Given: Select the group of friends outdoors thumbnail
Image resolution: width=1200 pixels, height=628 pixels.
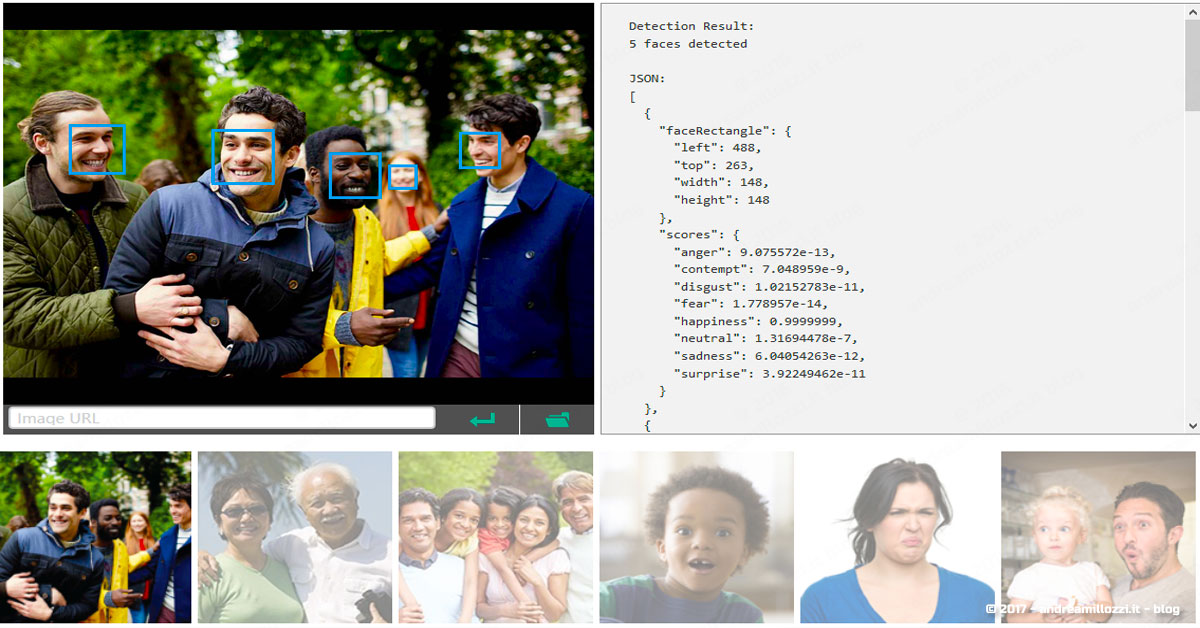Looking at the screenshot, I should click(96, 537).
